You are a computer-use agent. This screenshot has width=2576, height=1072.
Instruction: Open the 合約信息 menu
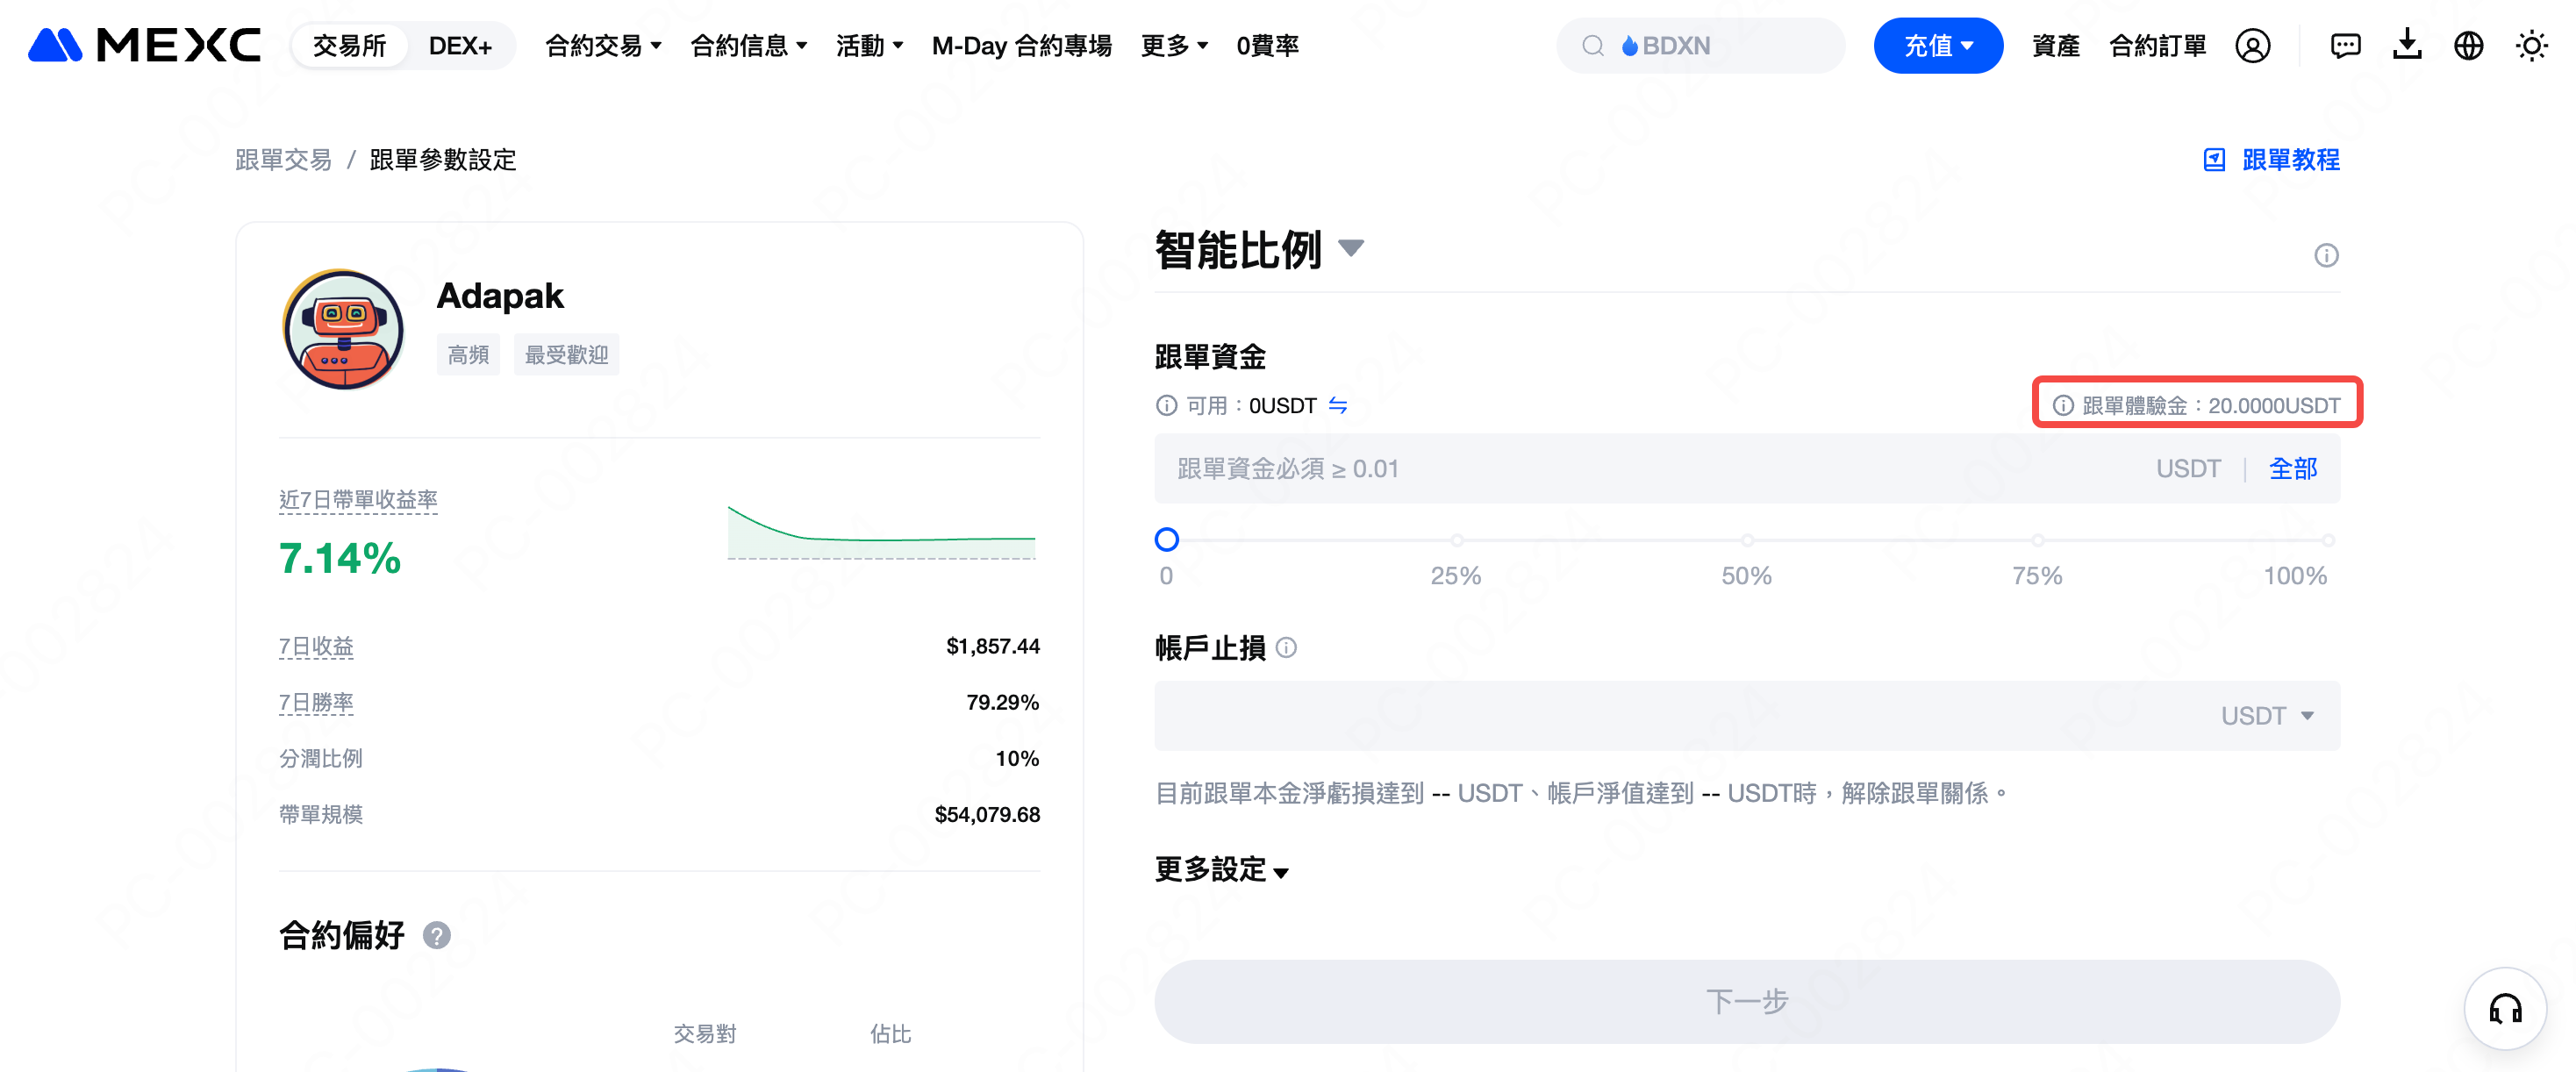coord(748,46)
